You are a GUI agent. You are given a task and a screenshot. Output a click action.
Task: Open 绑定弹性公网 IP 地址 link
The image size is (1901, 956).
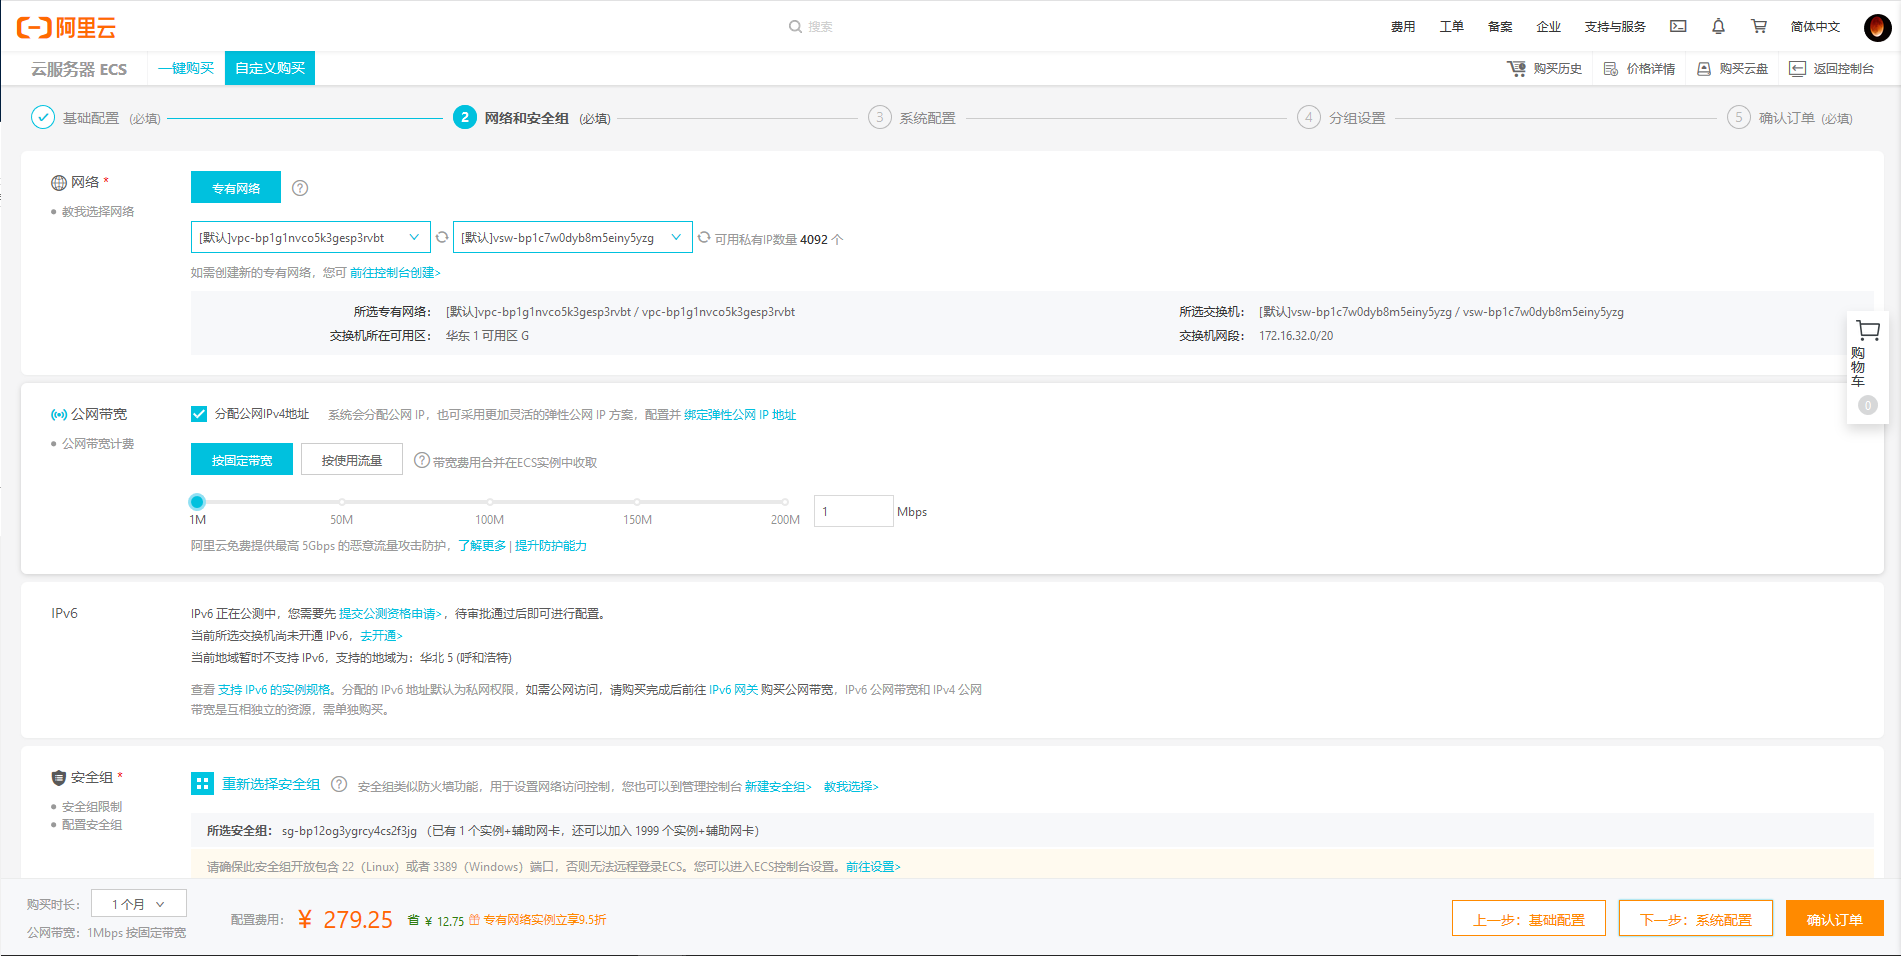(740, 415)
